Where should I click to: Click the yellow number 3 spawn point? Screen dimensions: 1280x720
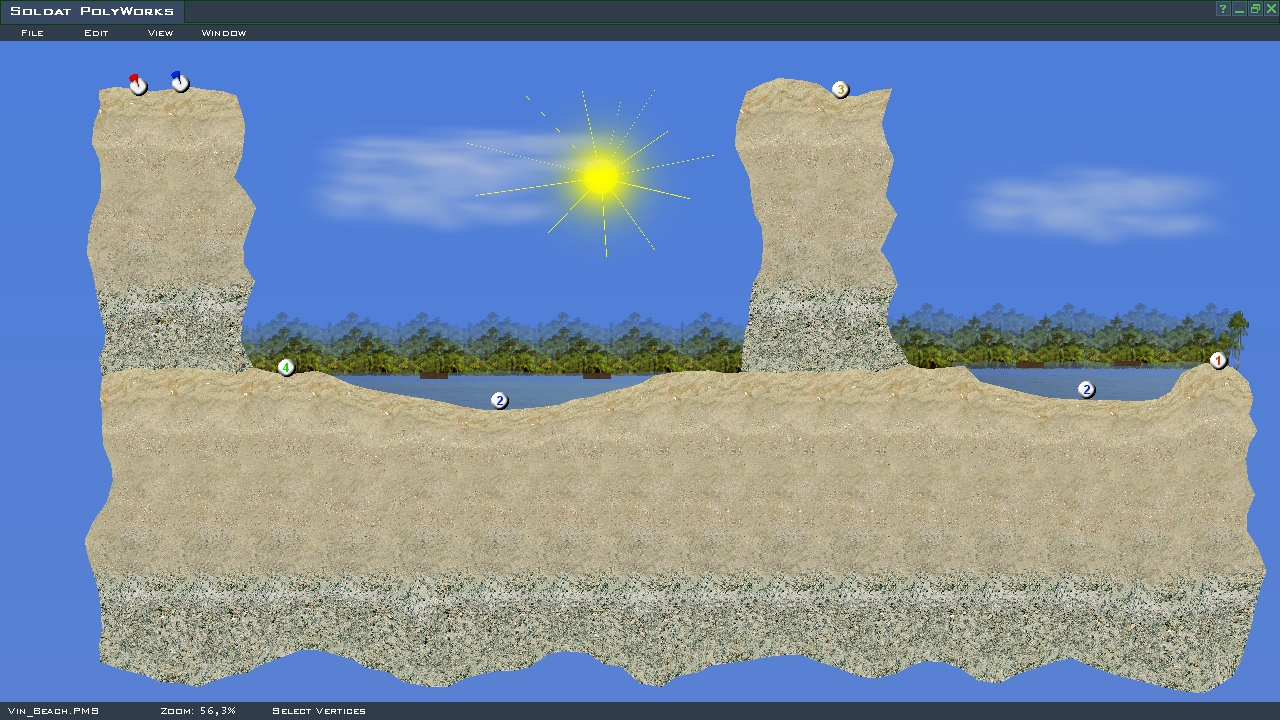click(x=840, y=89)
